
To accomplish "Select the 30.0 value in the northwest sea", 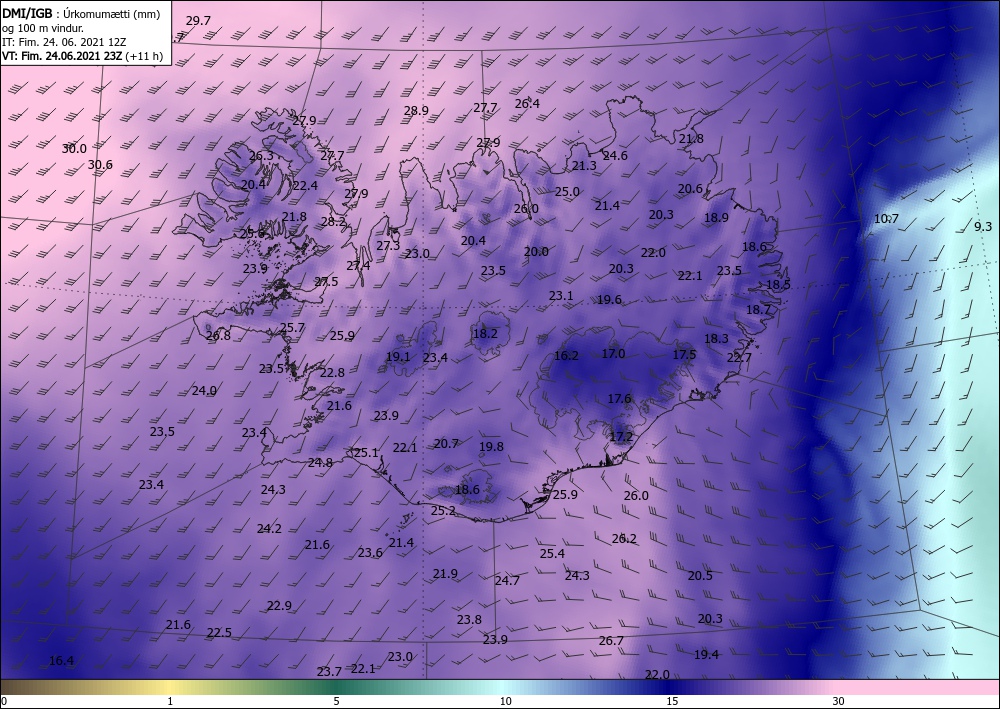I will pos(74,149).
